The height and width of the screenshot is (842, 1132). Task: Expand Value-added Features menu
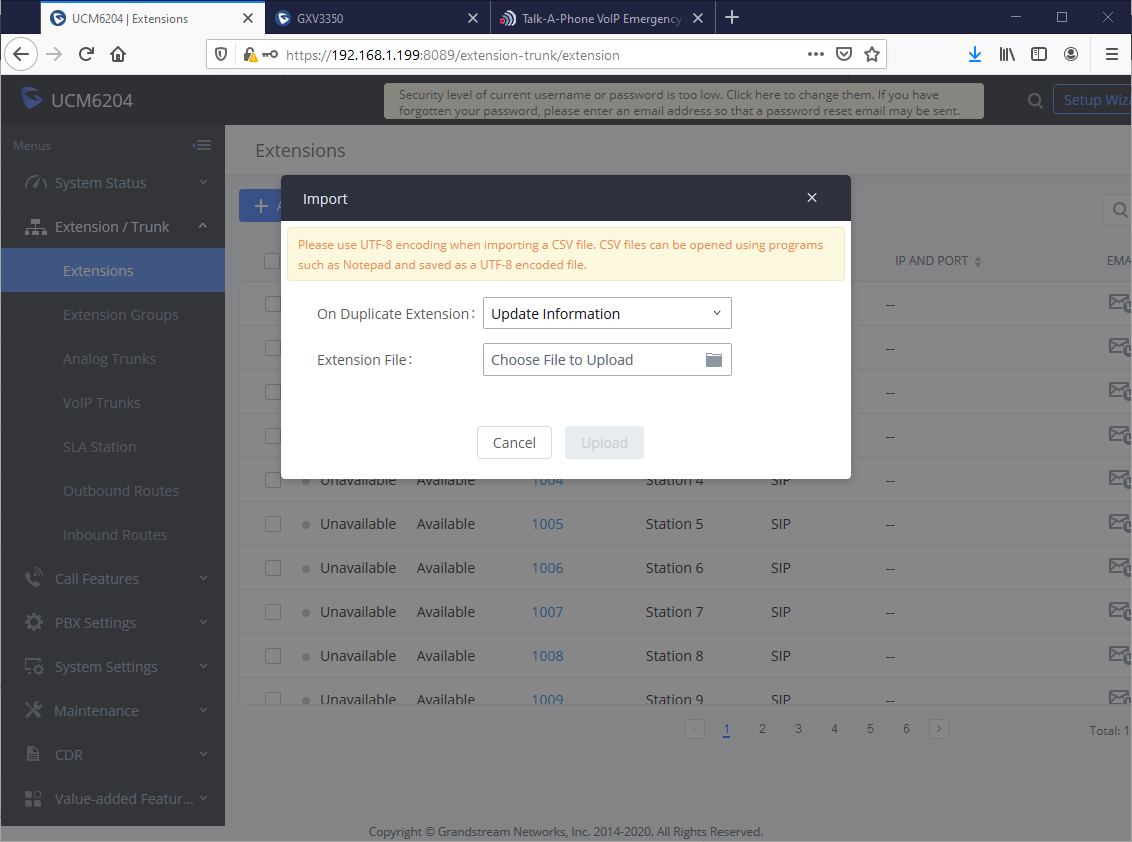[x=113, y=799]
